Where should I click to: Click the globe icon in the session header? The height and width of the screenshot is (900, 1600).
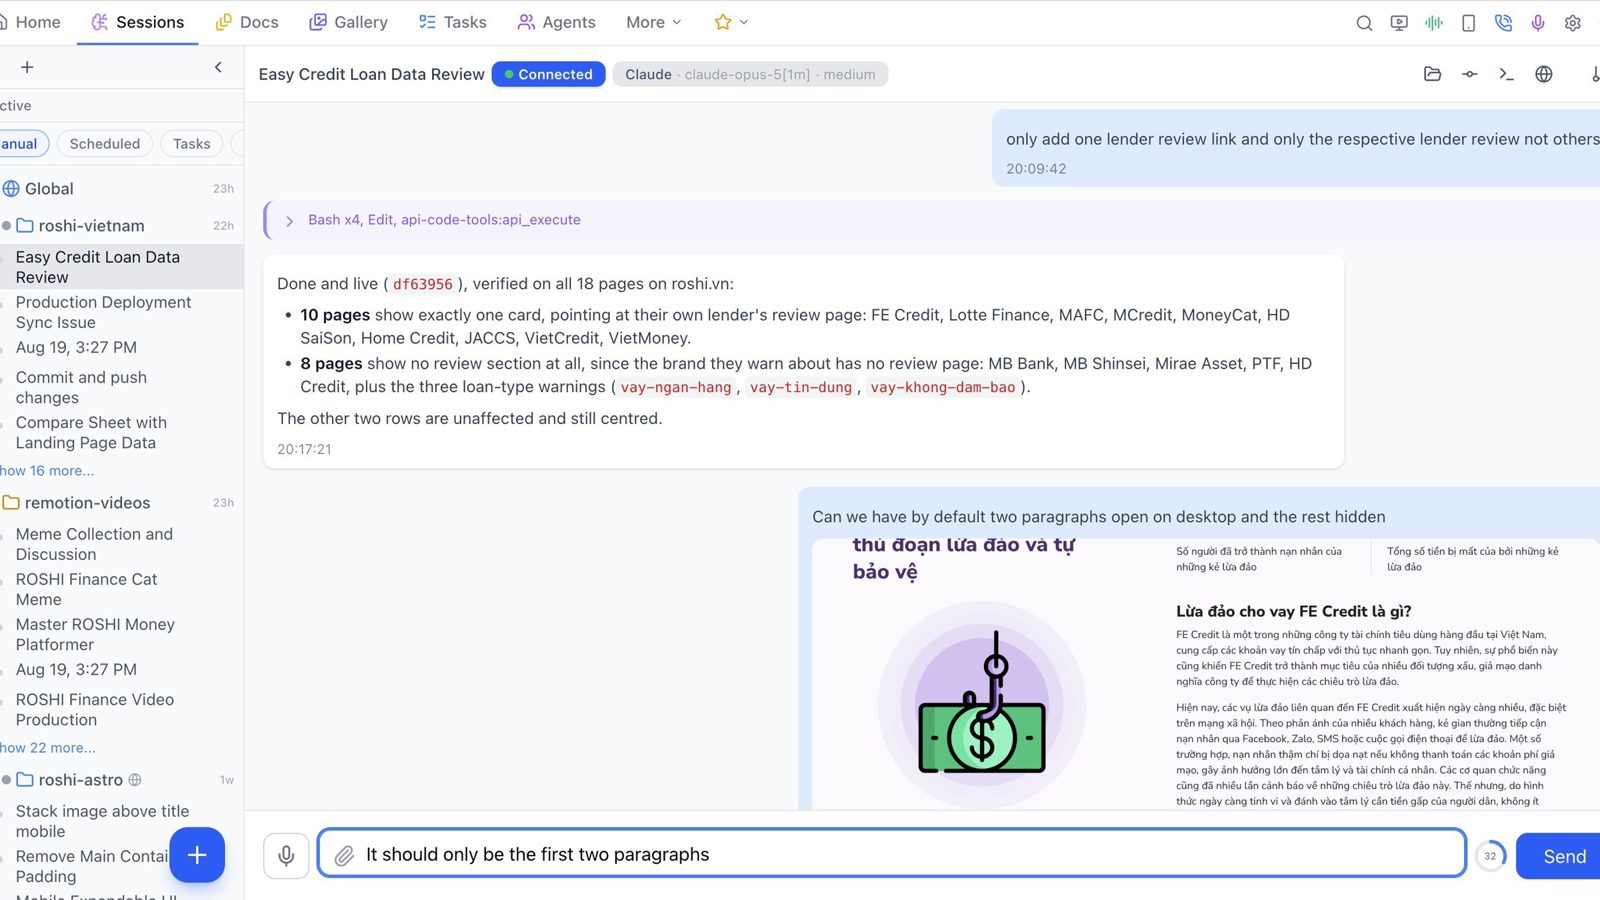pos(1544,74)
